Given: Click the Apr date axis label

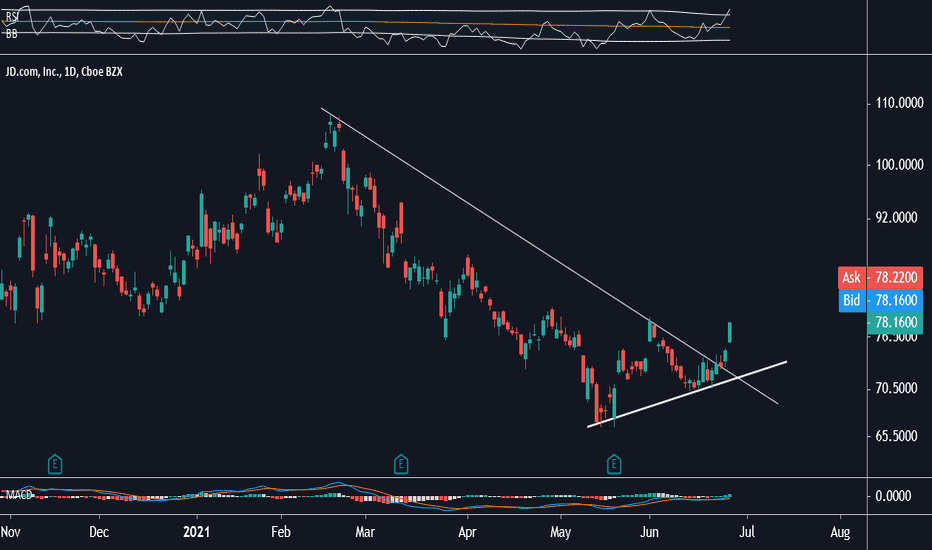Looking at the screenshot, I should point(467,532).
